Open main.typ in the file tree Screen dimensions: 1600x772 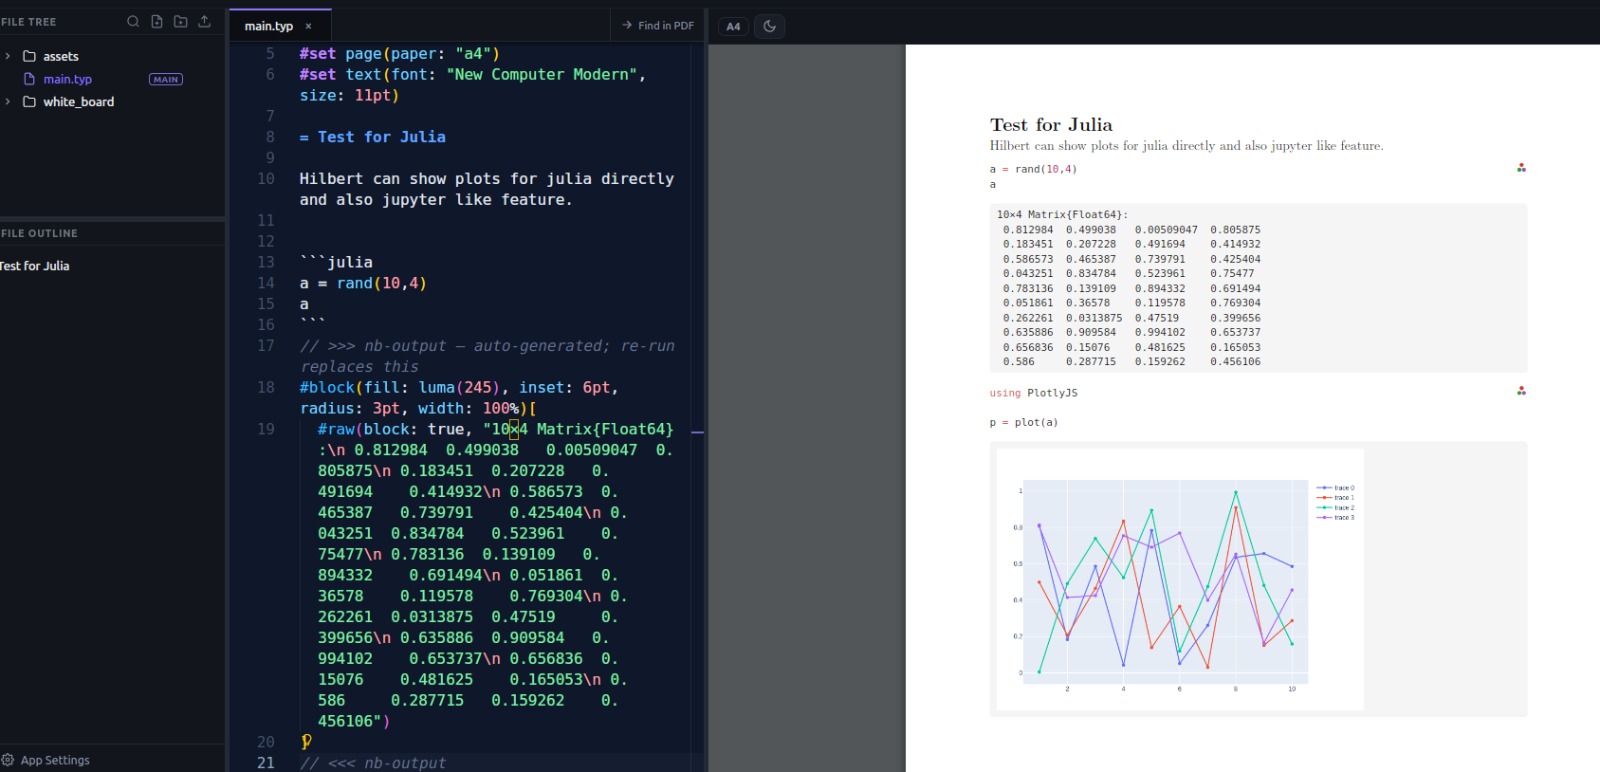pyautogui.click(x=67, y=79)
